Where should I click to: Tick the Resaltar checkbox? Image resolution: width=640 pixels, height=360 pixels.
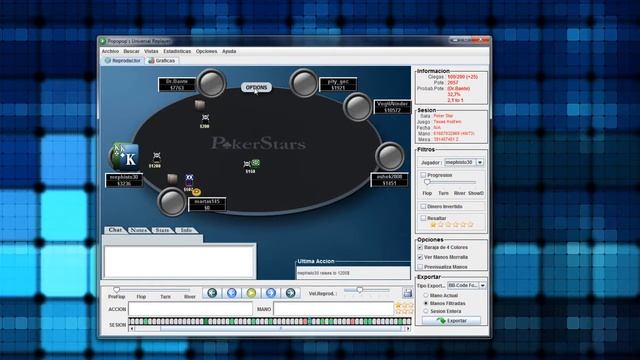(423, 218)
